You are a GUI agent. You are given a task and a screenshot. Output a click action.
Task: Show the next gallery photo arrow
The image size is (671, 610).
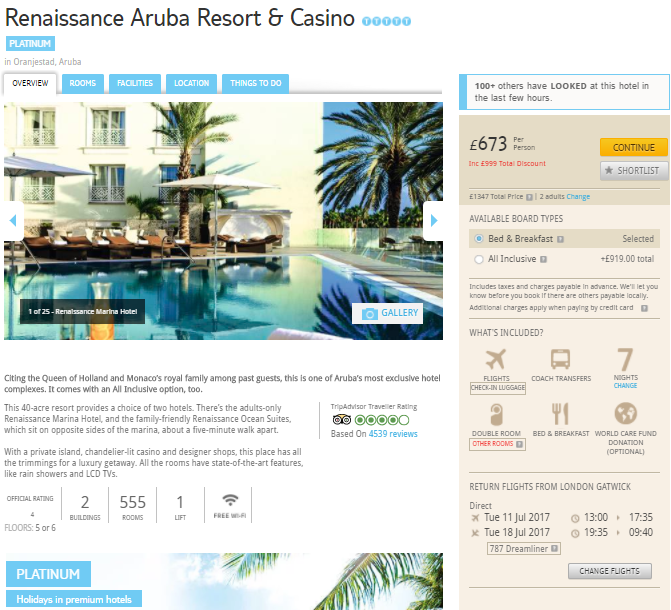[433, 220]
